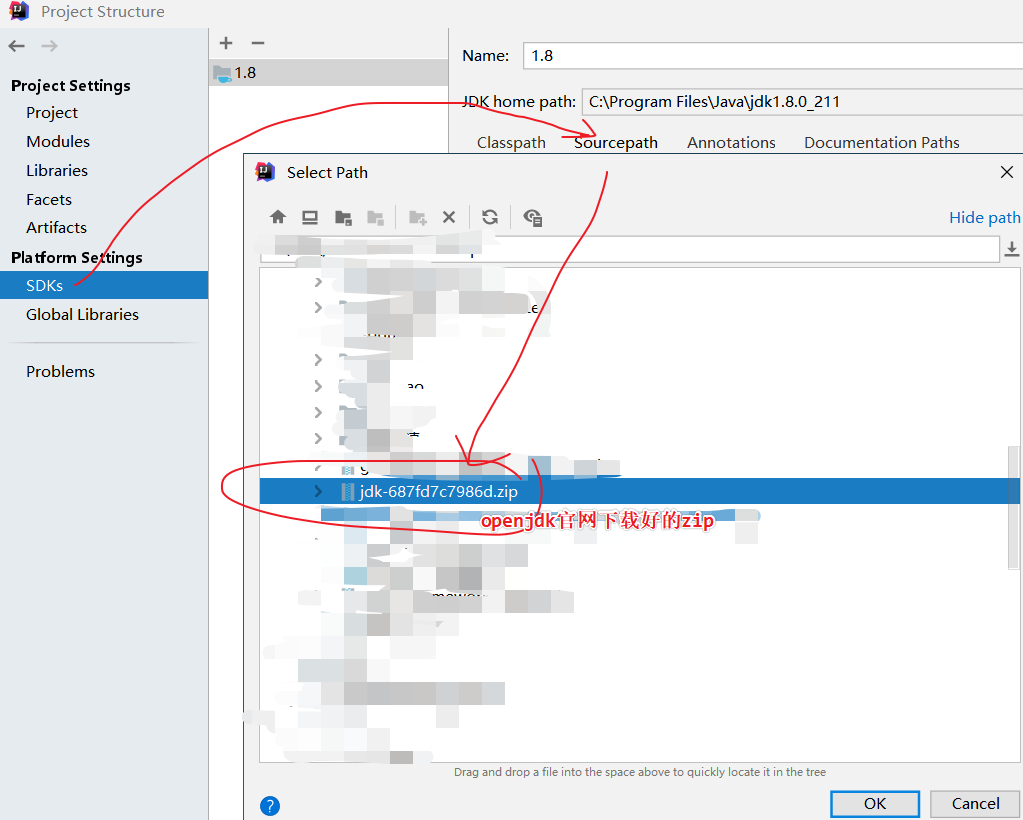Viewport: 1023px width, 820px height.
Task: Edit the SDK Name field
Action: (773, 56)
